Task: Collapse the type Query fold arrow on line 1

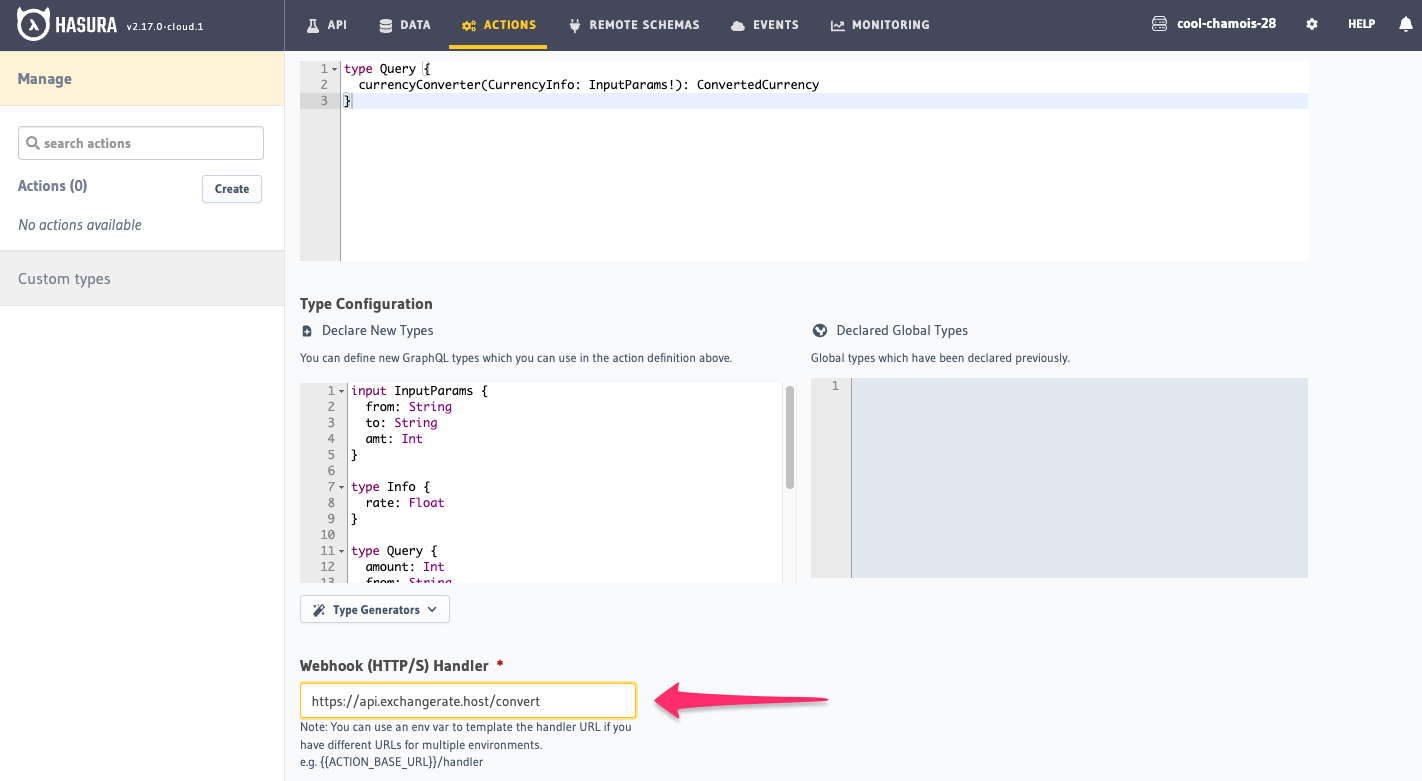Action: (x=334, y=69)
